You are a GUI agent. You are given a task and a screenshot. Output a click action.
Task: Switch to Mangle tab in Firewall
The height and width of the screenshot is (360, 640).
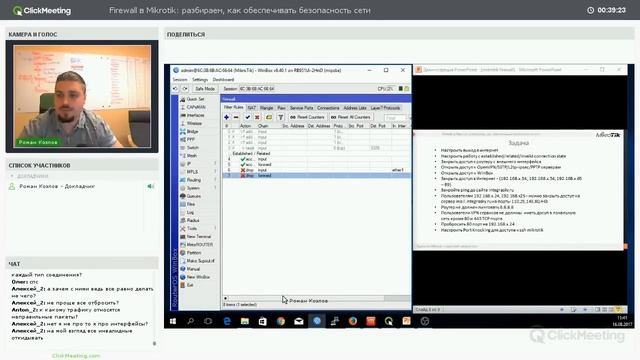click(x=267, y=108)
